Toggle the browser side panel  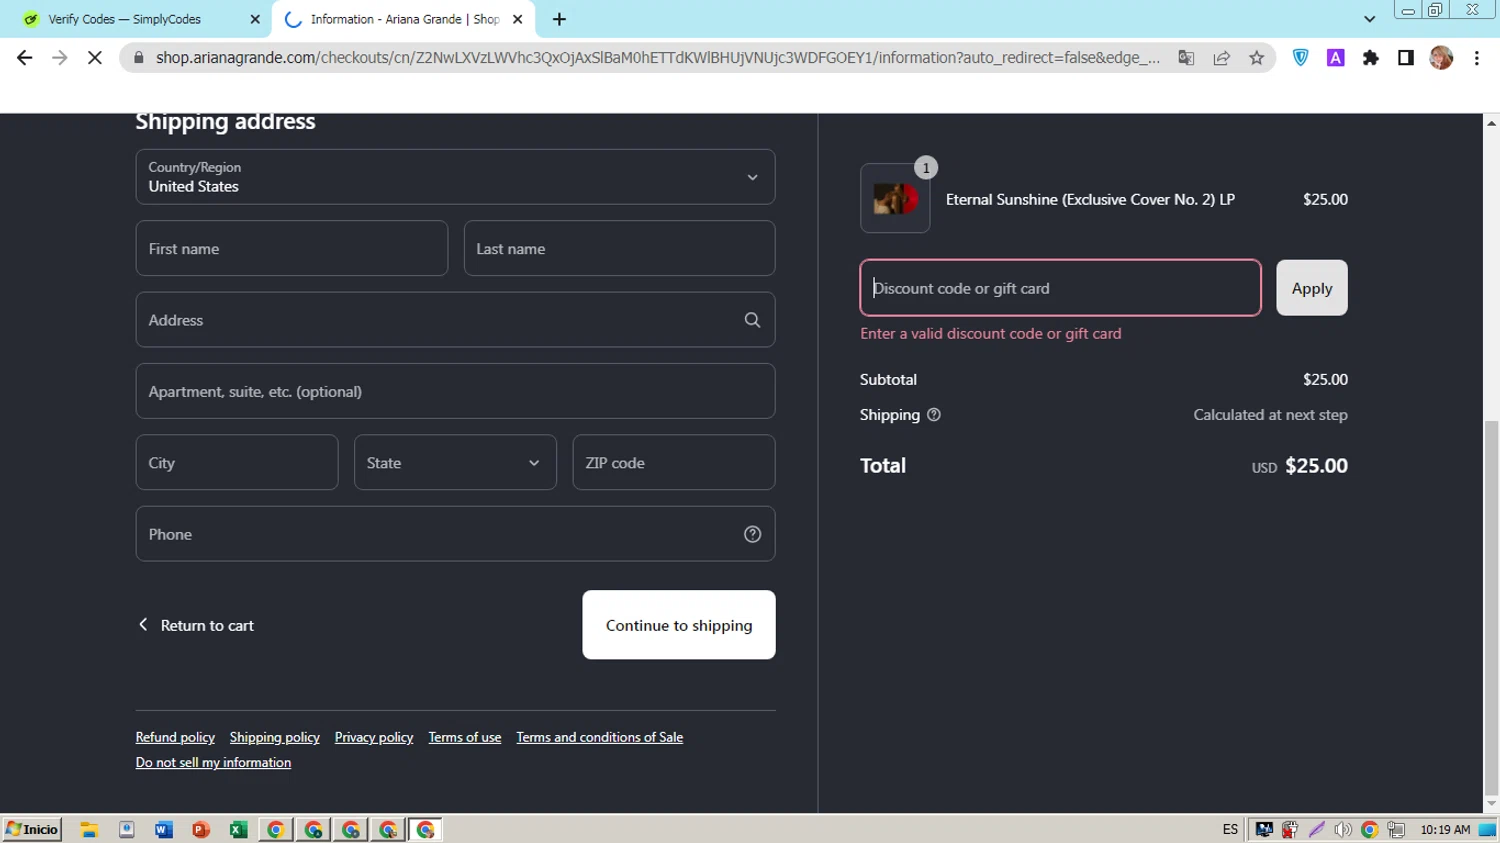(x=1406, y=58)
